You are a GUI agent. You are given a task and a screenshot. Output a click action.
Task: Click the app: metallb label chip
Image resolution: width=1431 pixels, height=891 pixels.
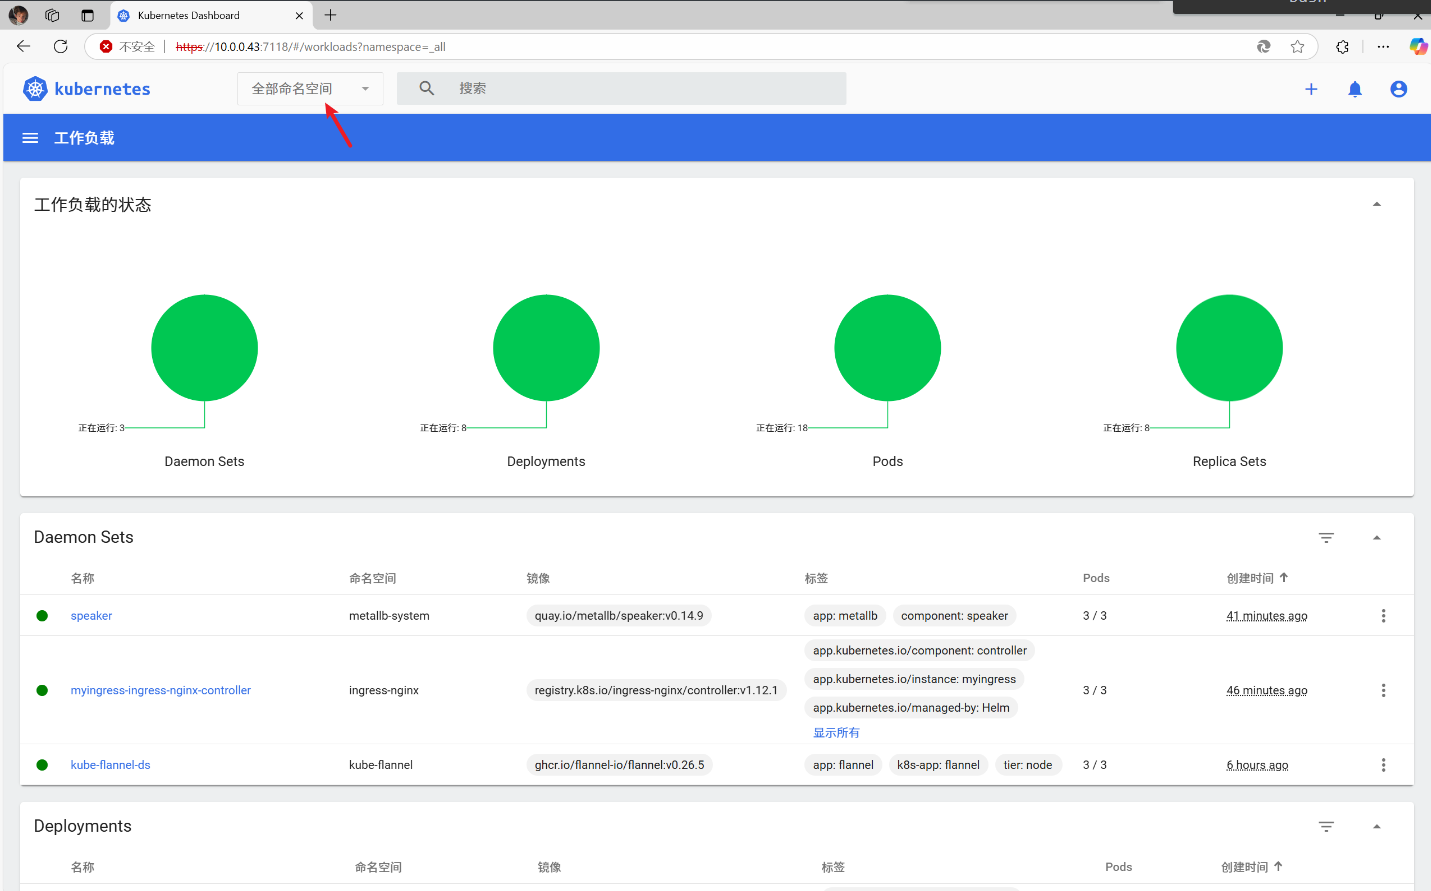point(845,616)
